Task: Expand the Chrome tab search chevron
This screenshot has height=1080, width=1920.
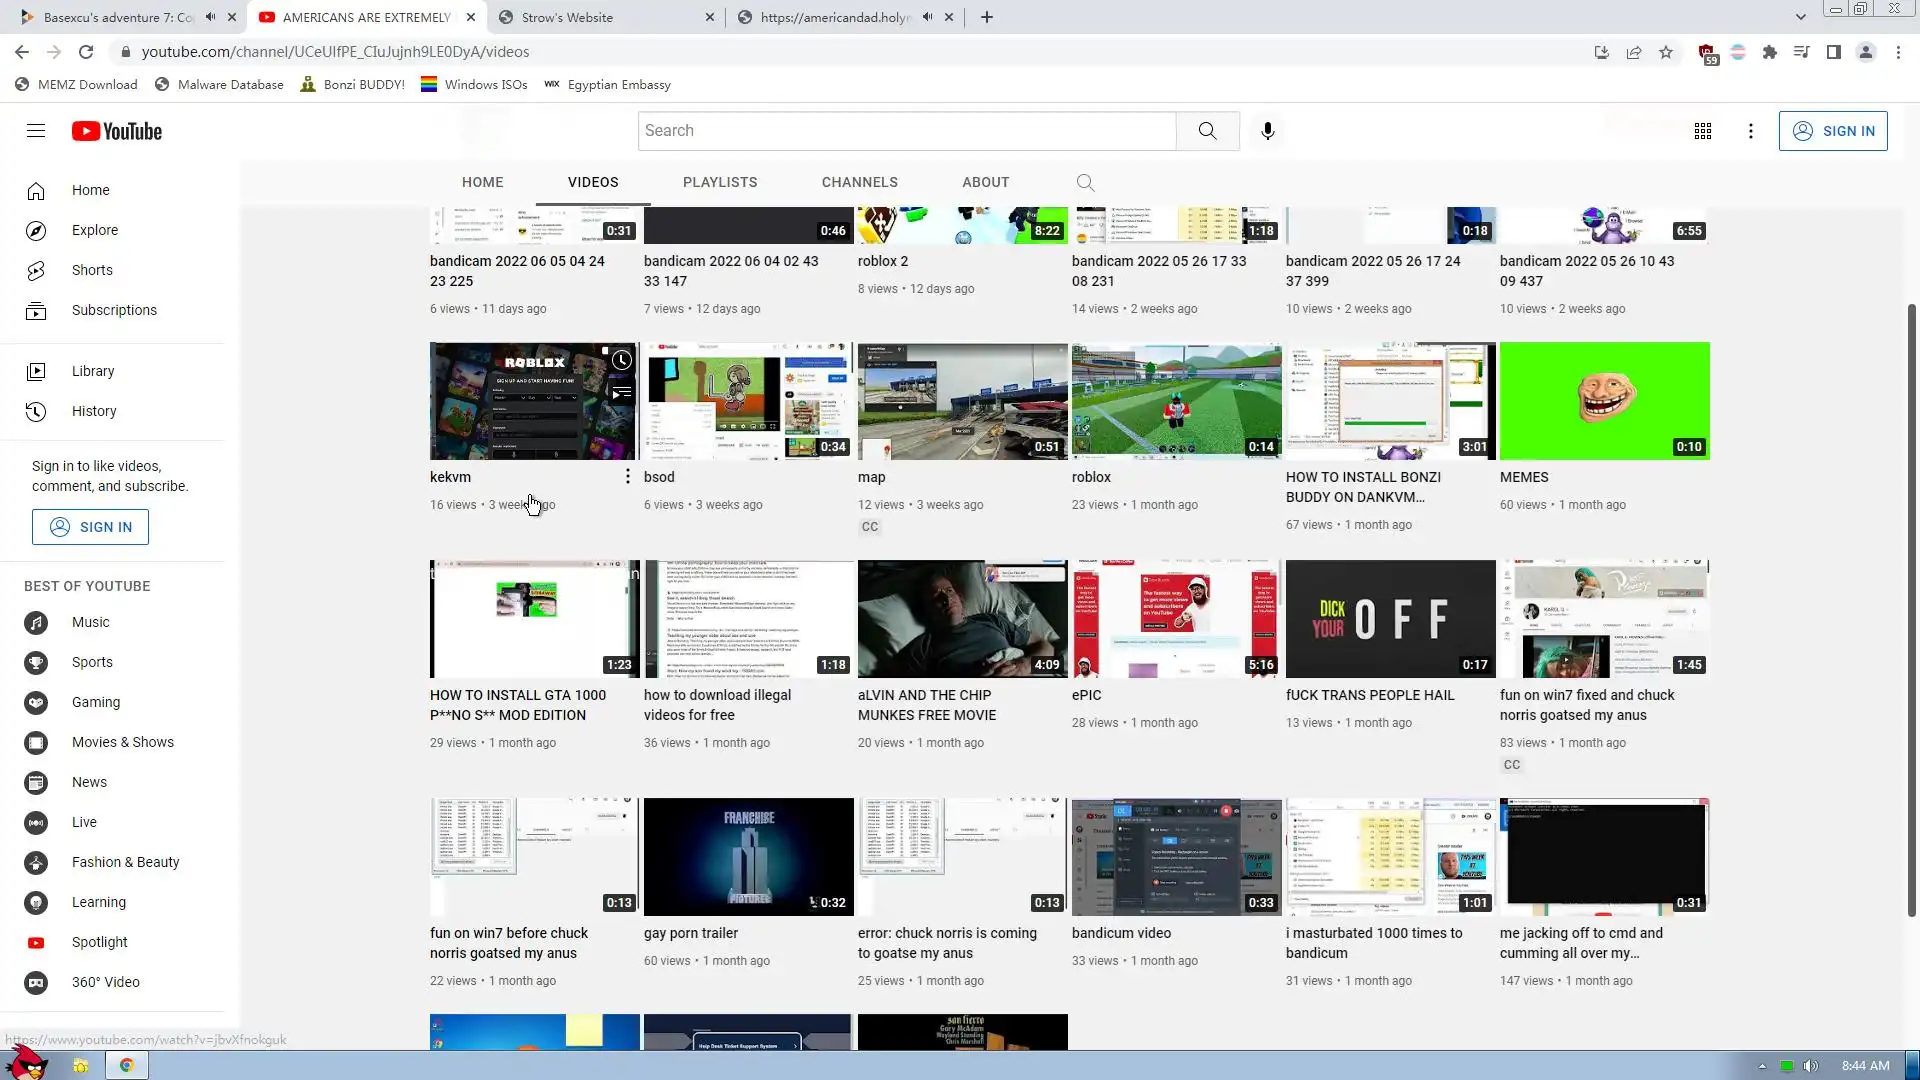Action: click(x=1800, y=17)
